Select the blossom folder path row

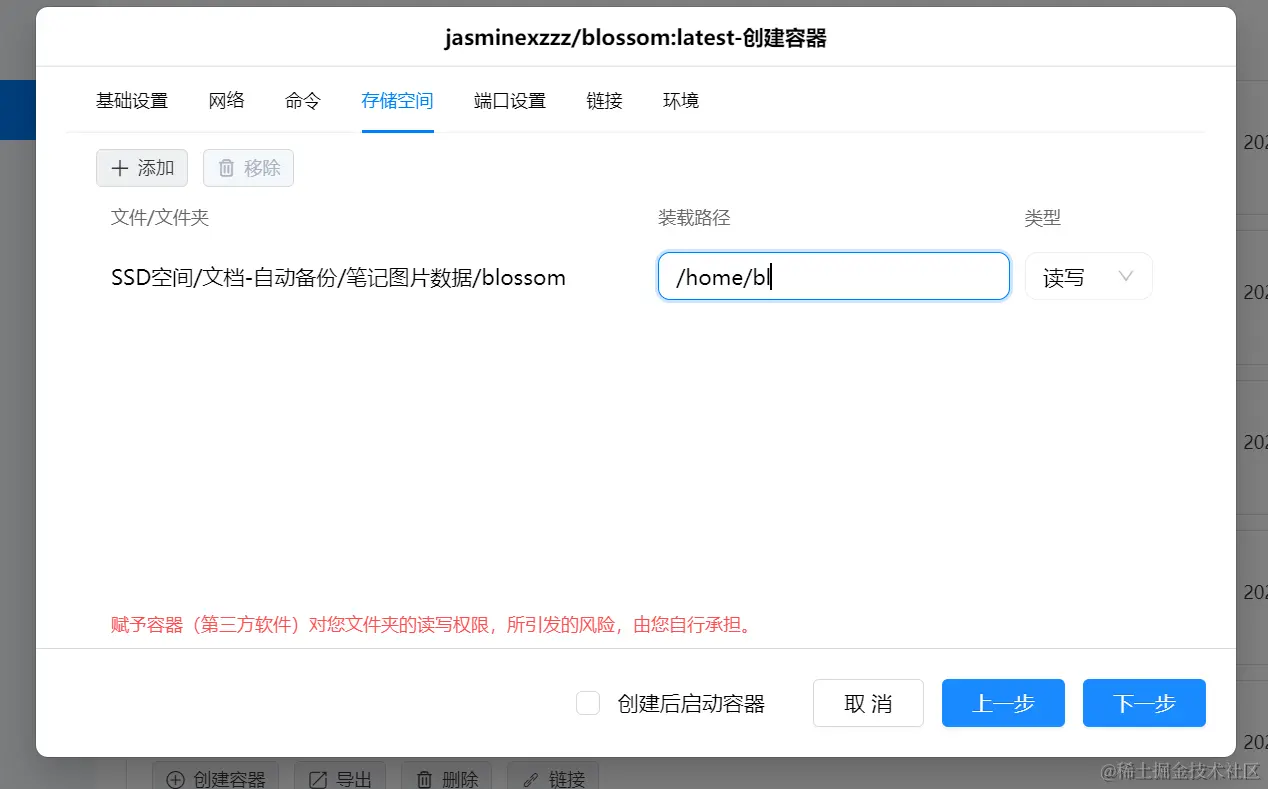337,277
